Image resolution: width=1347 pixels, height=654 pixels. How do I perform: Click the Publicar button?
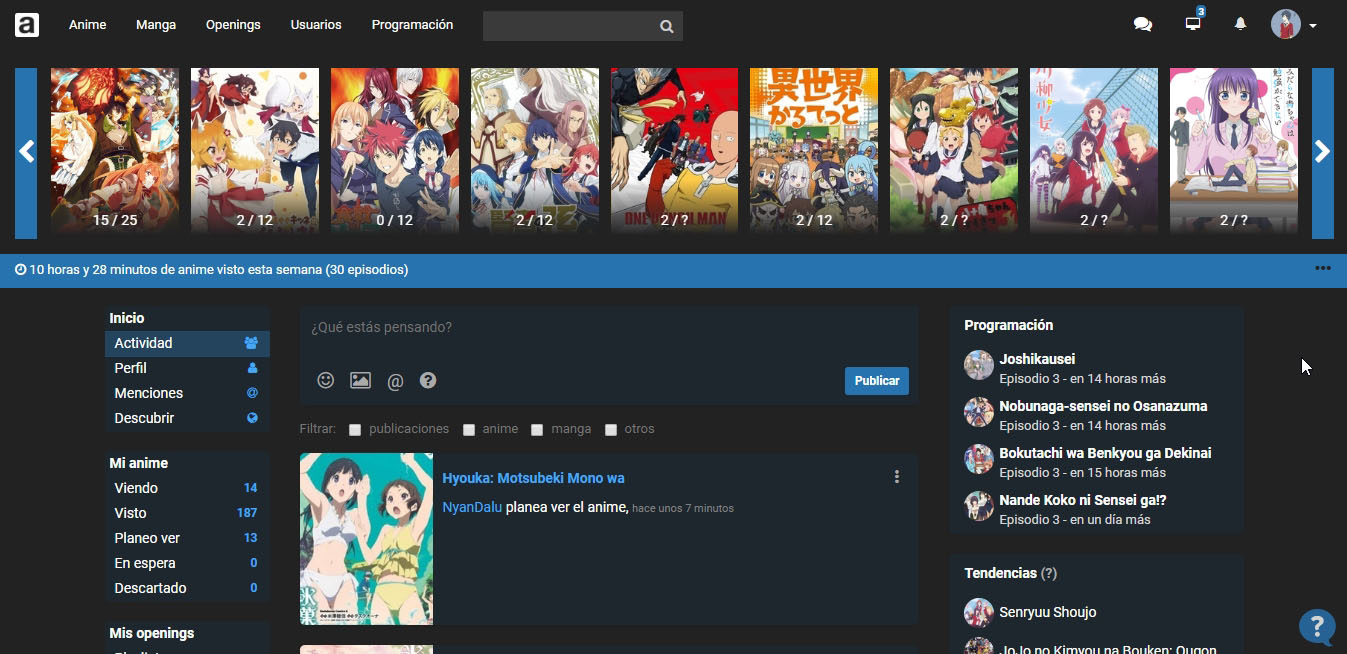(877, 381)
